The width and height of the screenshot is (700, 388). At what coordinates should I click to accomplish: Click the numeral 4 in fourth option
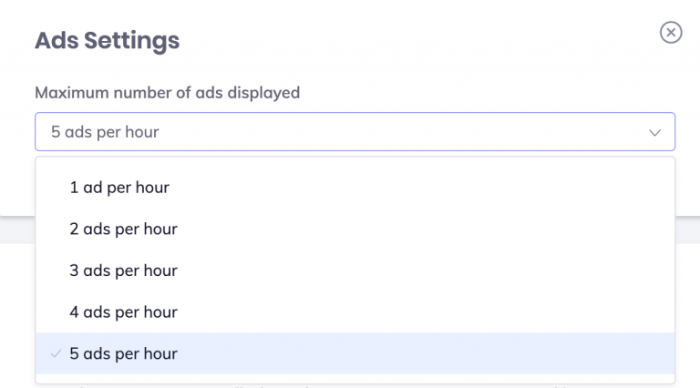74,312
